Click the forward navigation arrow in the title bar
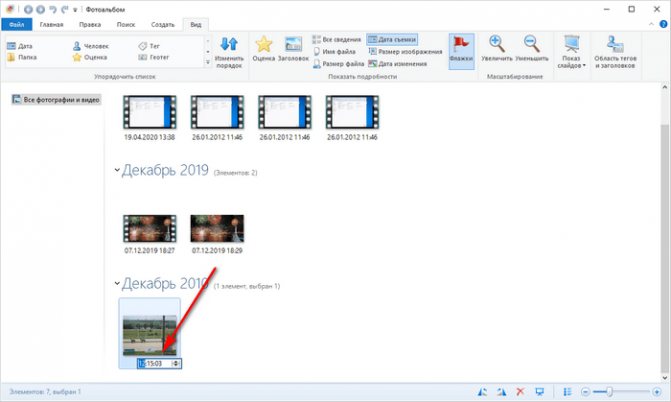 point(40,9)
